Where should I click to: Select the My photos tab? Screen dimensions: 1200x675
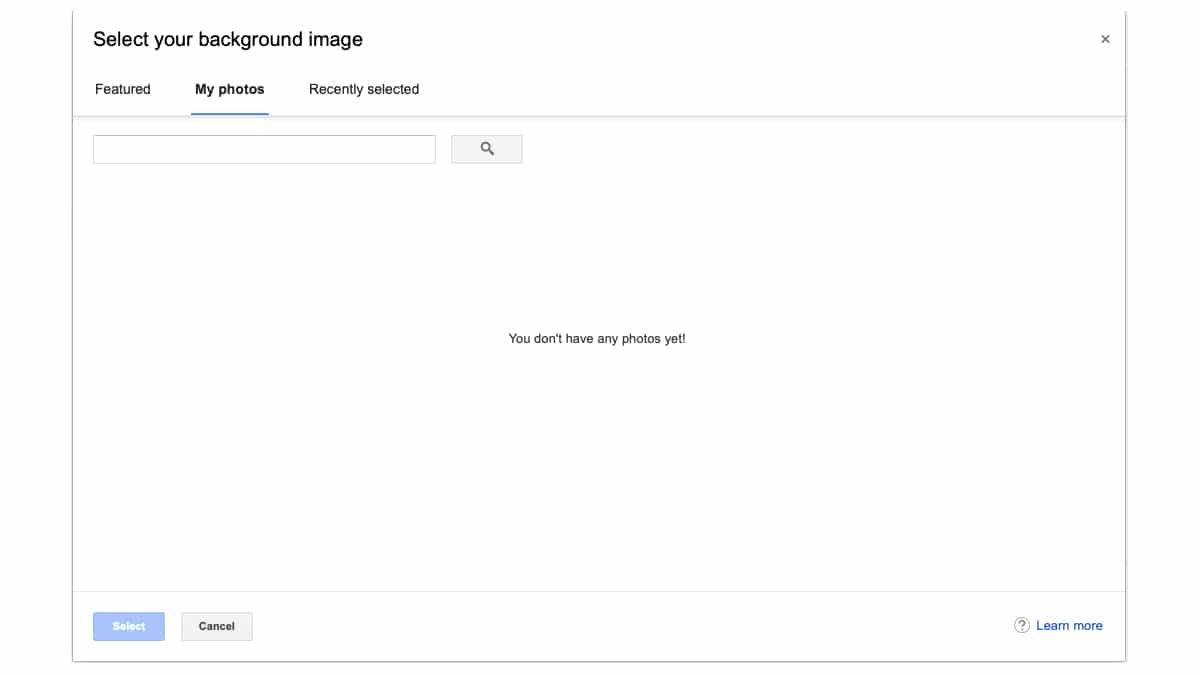pyautogui.click(x=229, y=89)
